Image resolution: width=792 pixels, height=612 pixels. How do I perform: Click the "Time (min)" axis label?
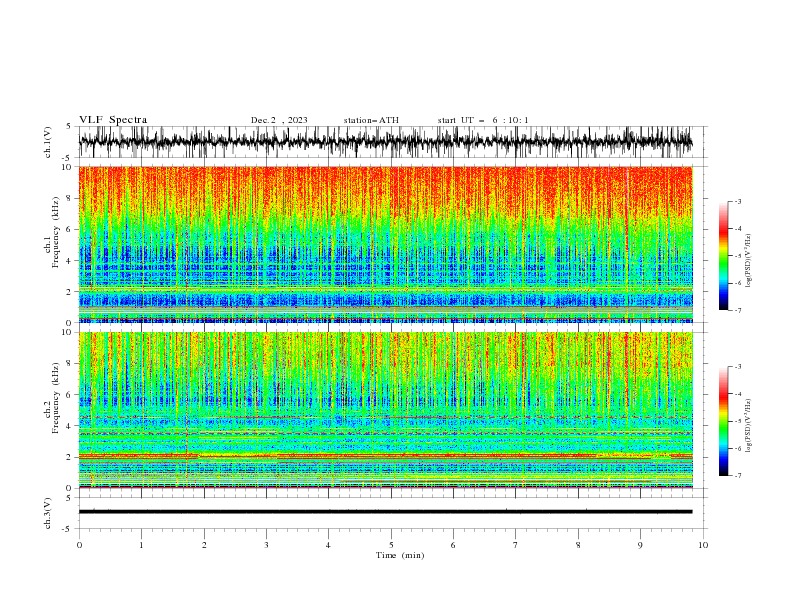[400, 555]
